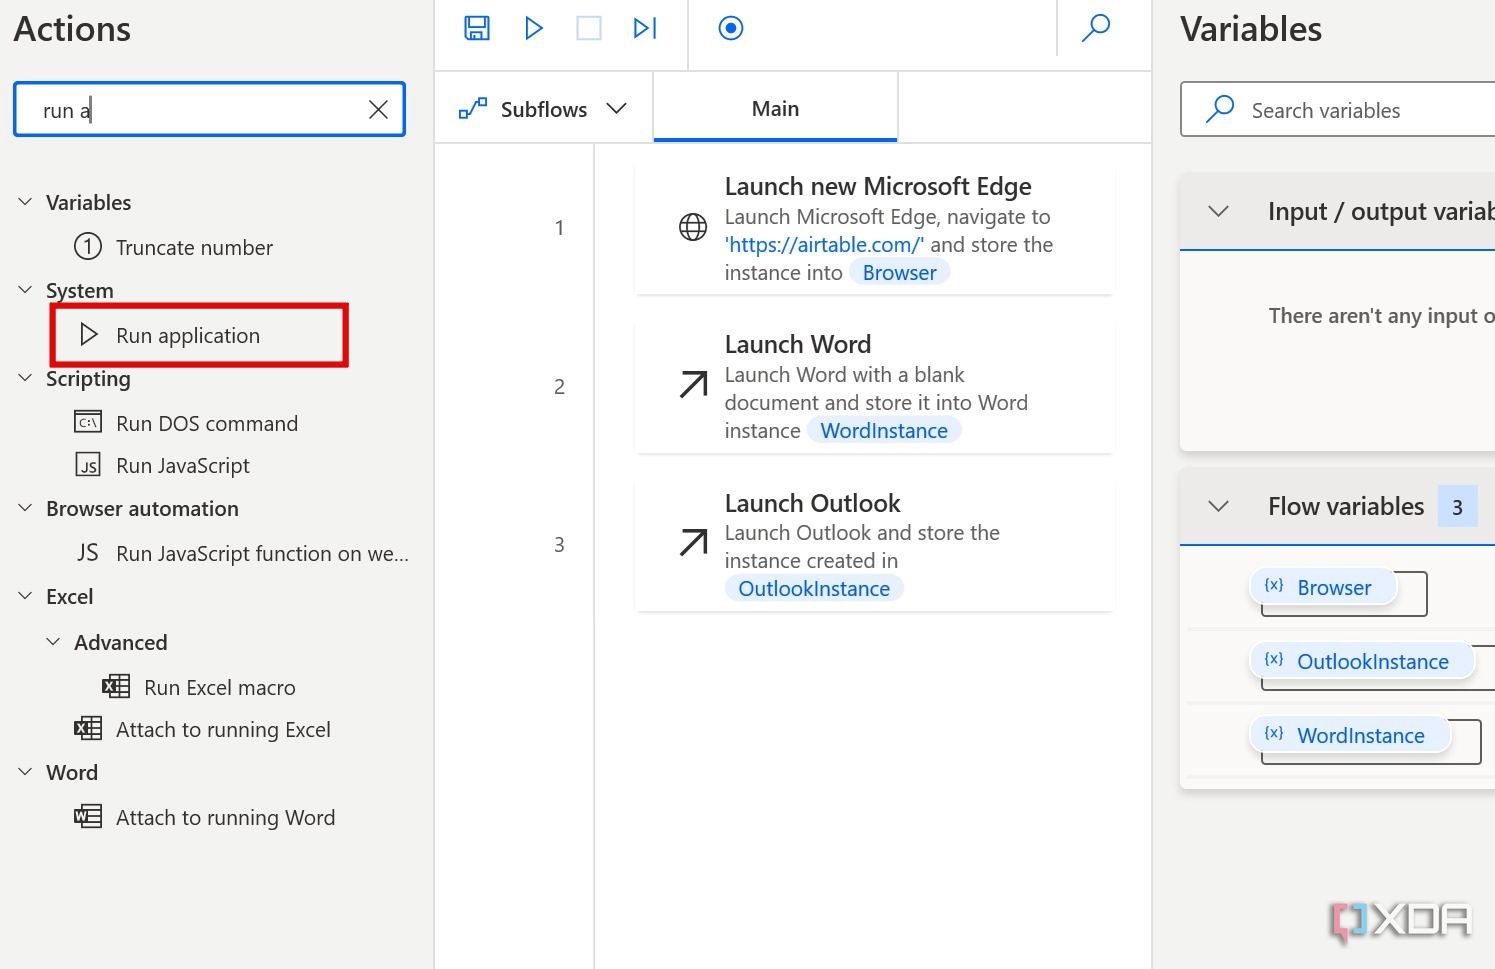Select the Run DOS command action
Image resolution: width=1495 pixels, height=969 pixels.
[x=206, y=423]
